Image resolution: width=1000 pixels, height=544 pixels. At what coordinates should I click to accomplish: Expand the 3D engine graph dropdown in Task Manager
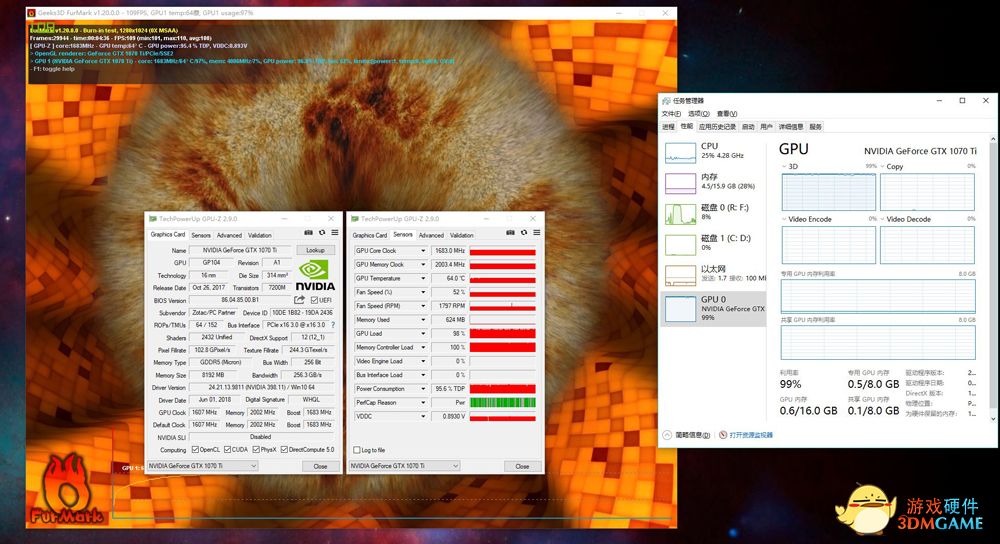[784, 166]
